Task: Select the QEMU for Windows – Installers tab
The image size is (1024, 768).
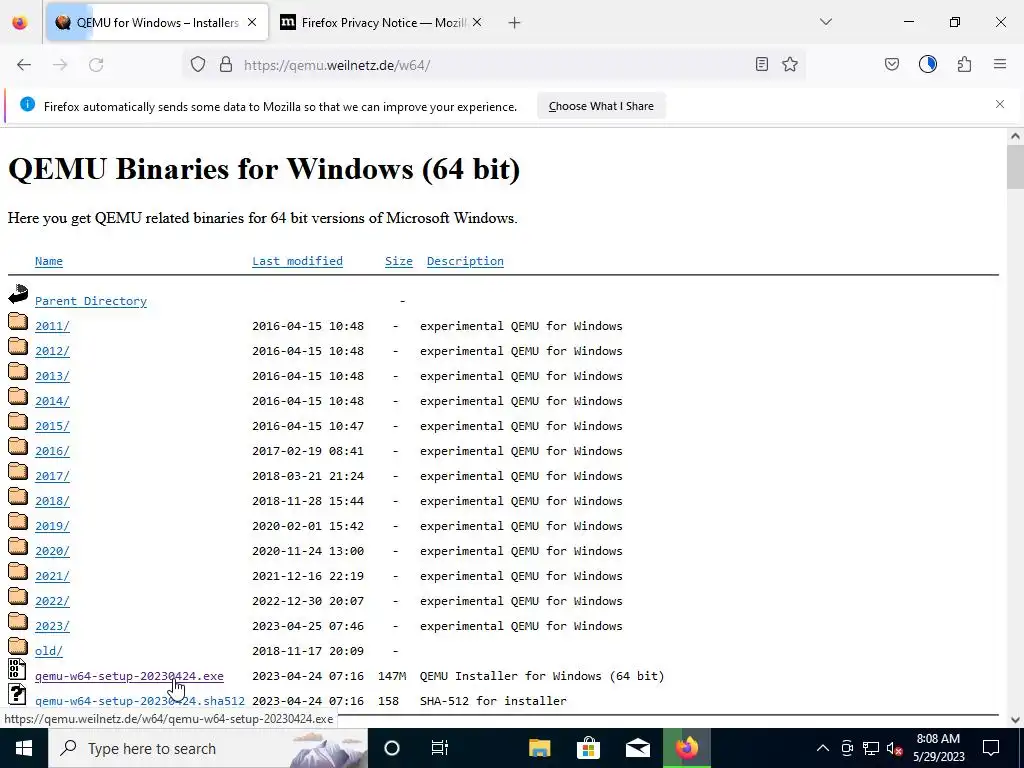Action: [x=157, y=23]
